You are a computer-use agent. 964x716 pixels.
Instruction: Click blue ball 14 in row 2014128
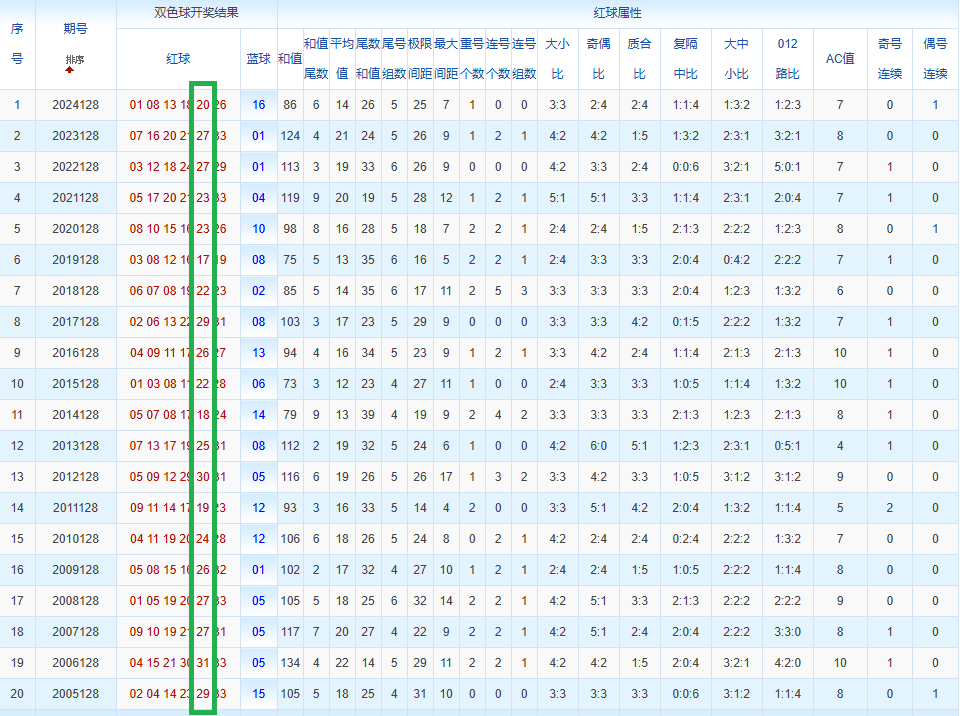(x=259, y=415)
